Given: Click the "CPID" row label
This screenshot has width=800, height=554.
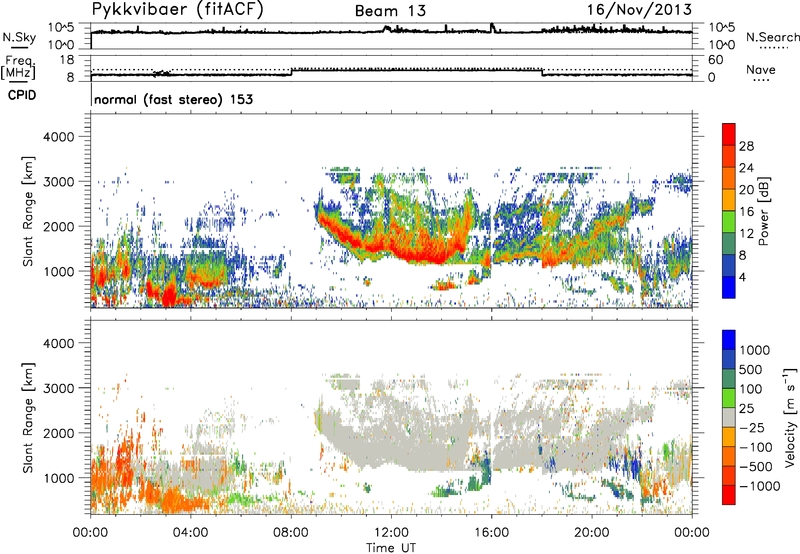Looking at the screenshot, I should pos(22,95).
